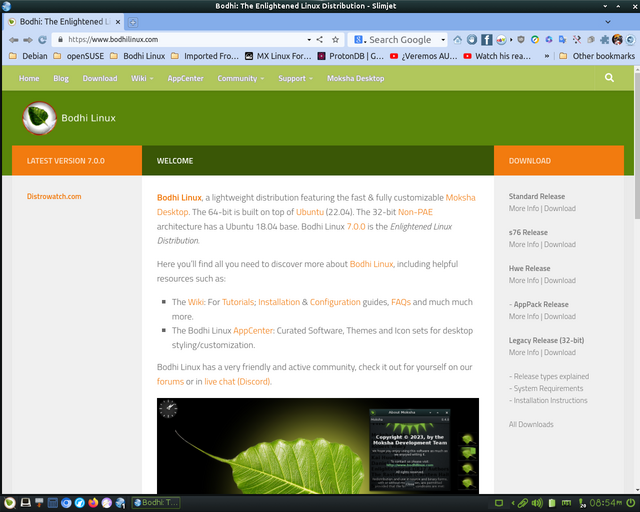Image resolution: width=640 pixels, height=512 pixels.
Task: Expand the Support menu
Action: (295, 78)
